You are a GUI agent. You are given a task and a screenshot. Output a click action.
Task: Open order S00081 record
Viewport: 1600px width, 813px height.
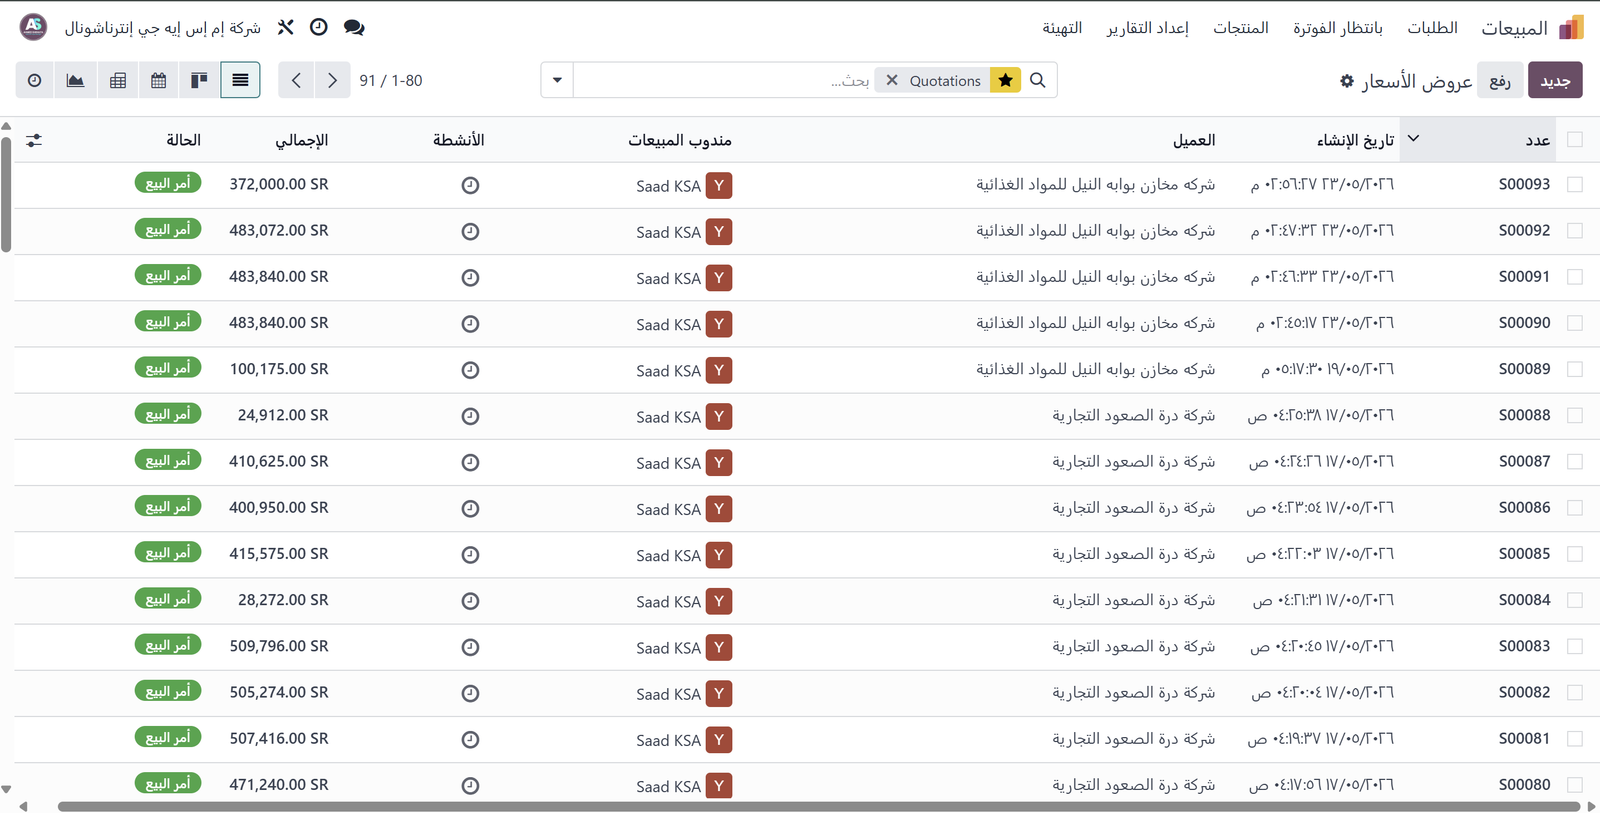click(x=1524, y=738)
